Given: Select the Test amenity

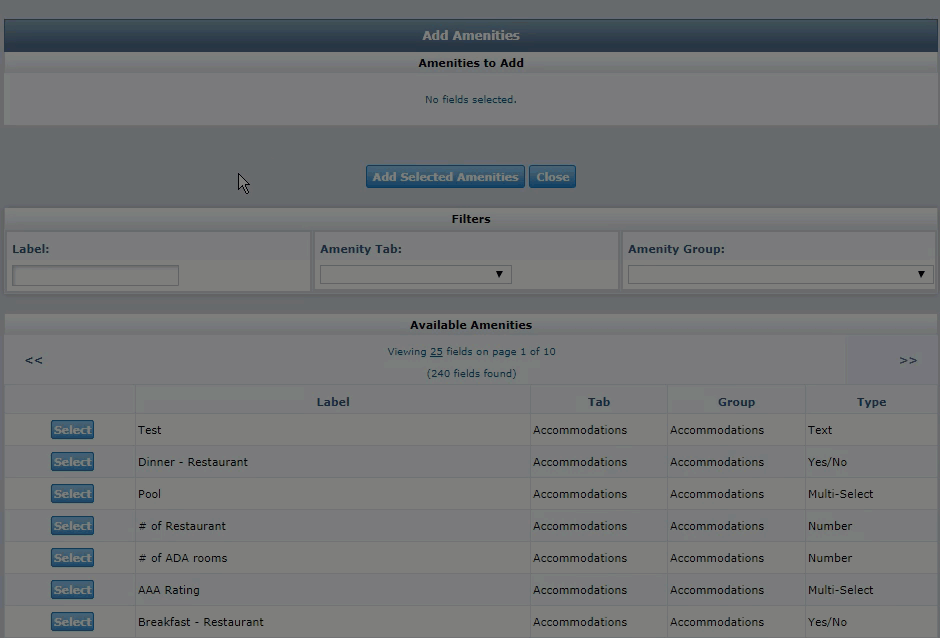Looking at the screenshot, I should coord(73,430).
